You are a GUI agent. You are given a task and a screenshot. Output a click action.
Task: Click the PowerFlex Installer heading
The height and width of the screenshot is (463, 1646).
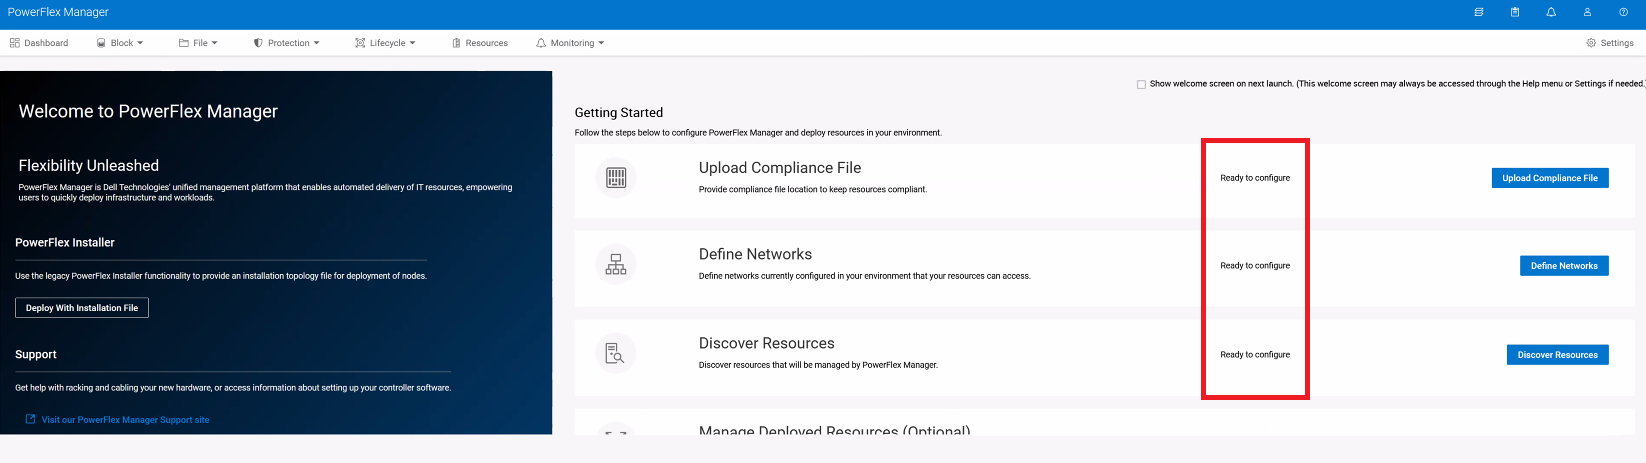[65, 243]
